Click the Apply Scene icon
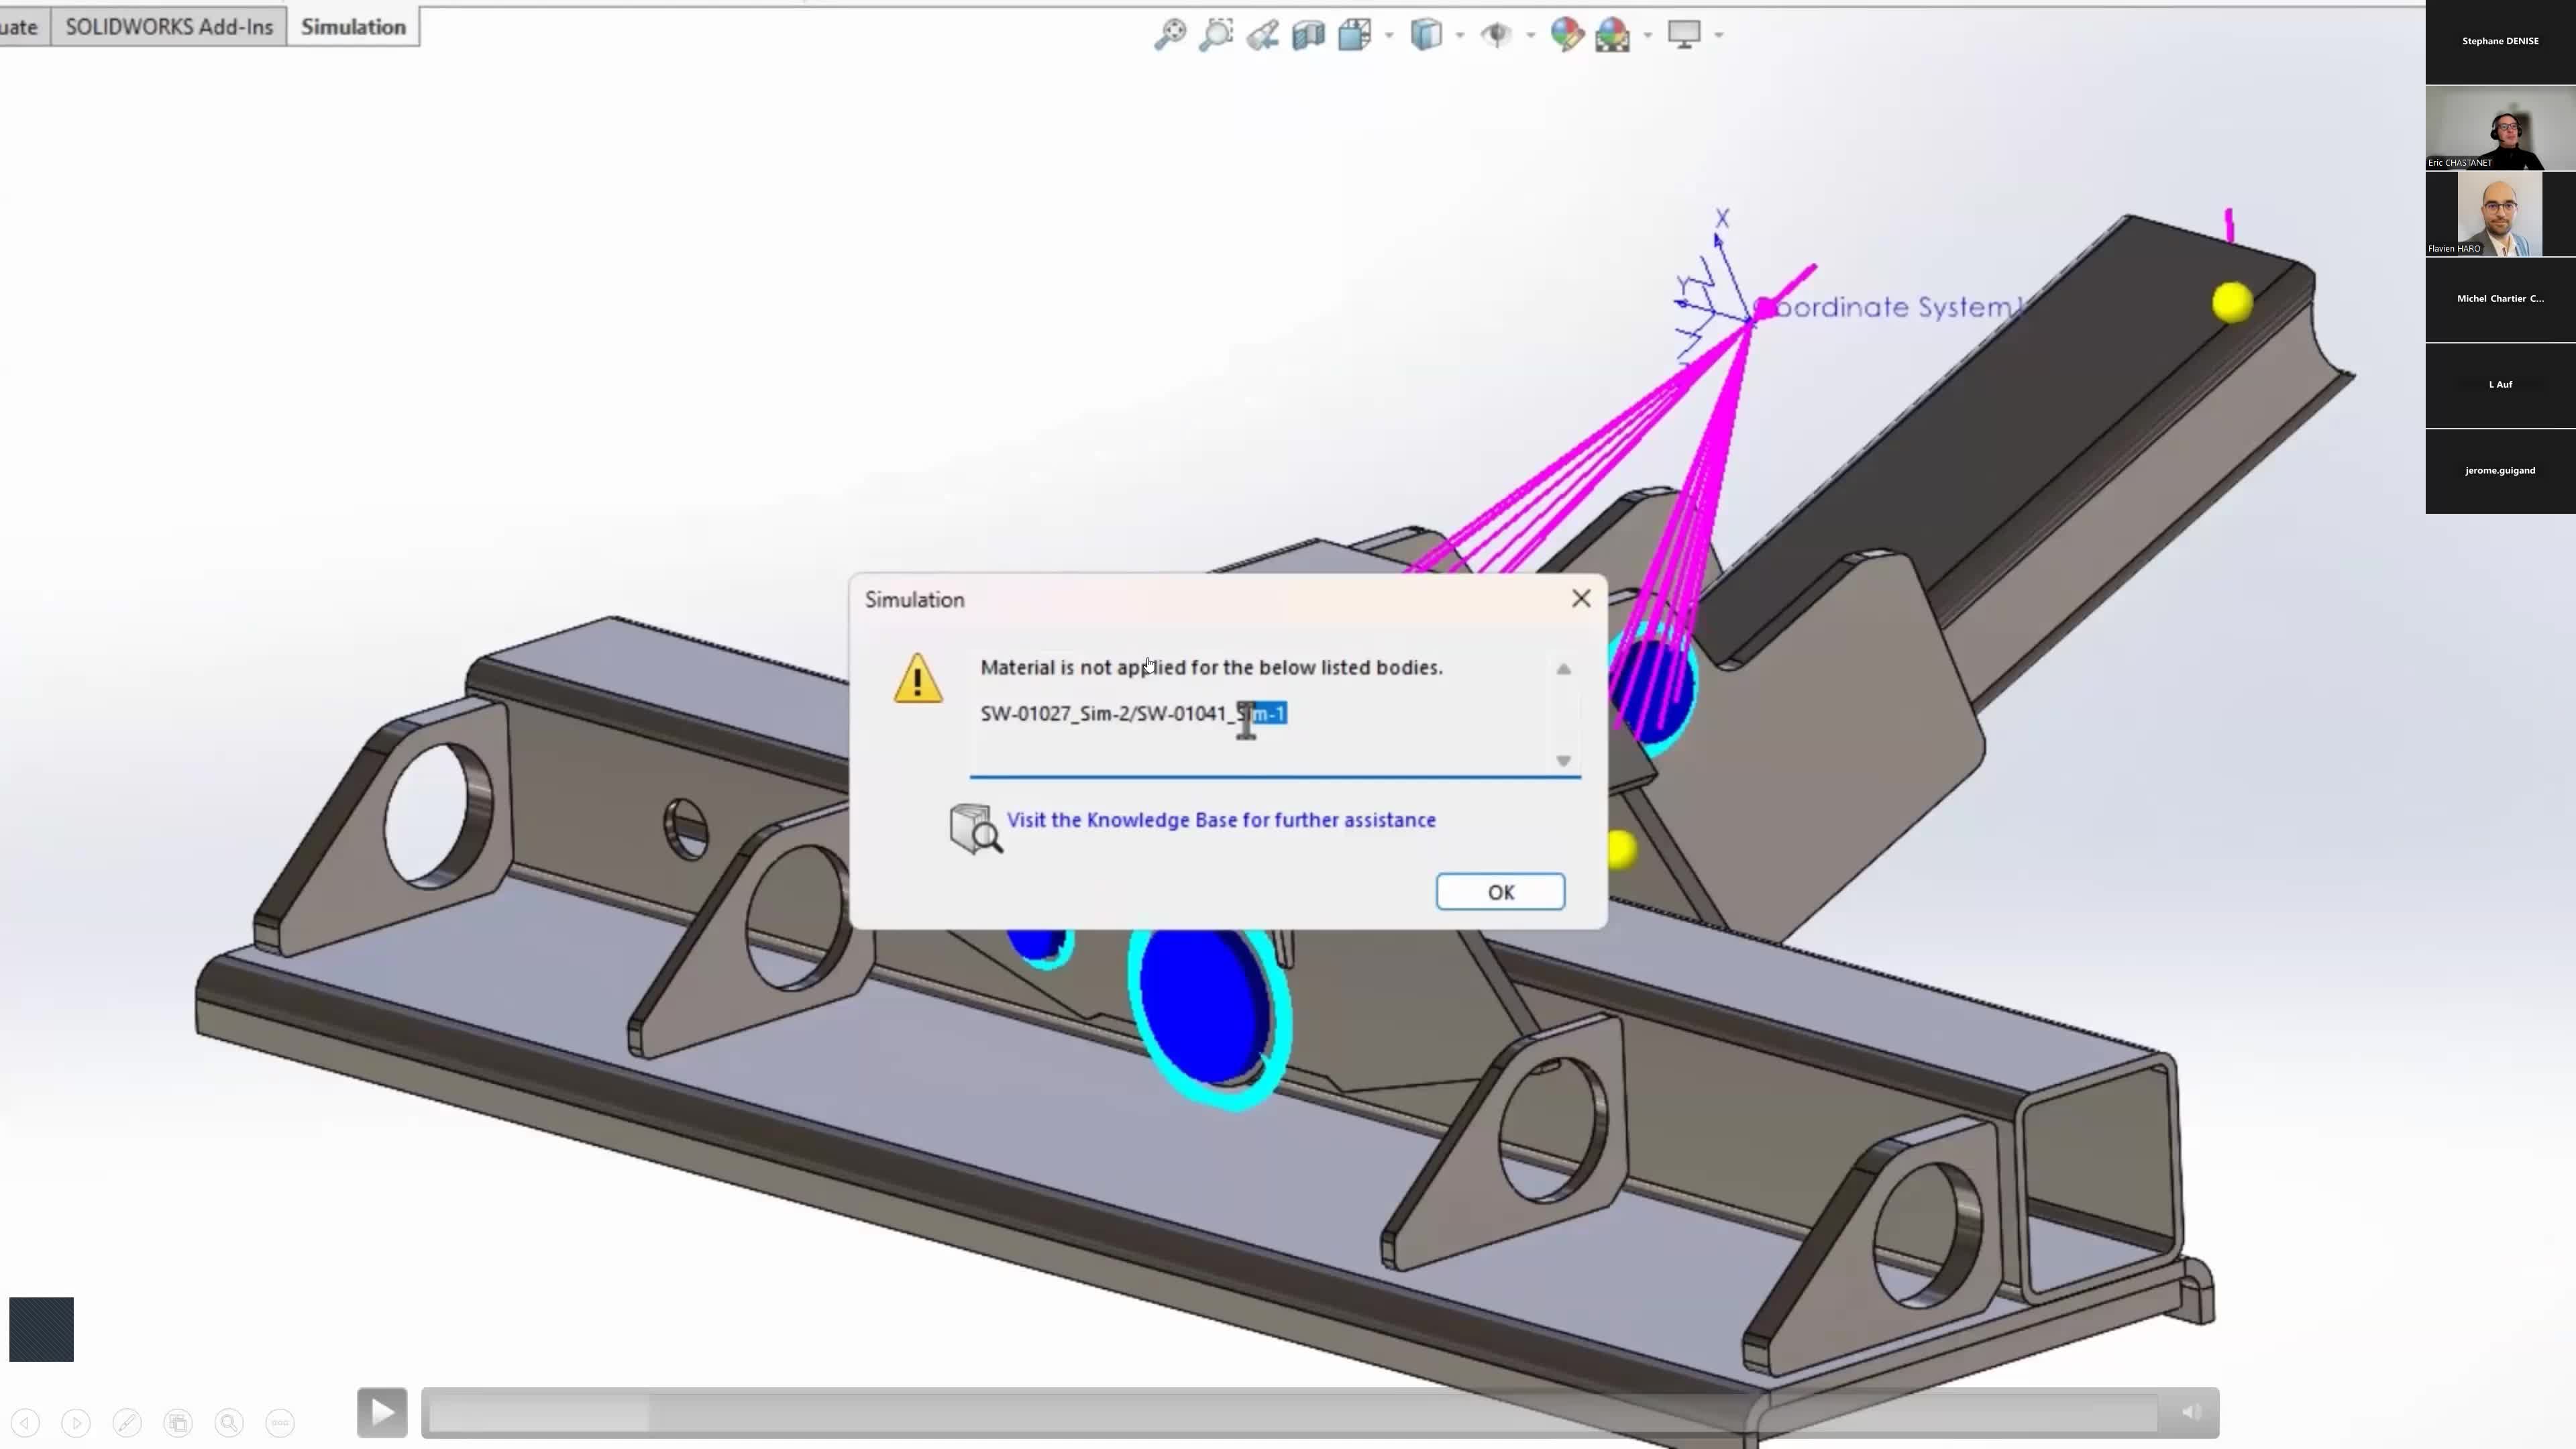The height and width of the screenshot is (1449, 2576). (1612, 35)
